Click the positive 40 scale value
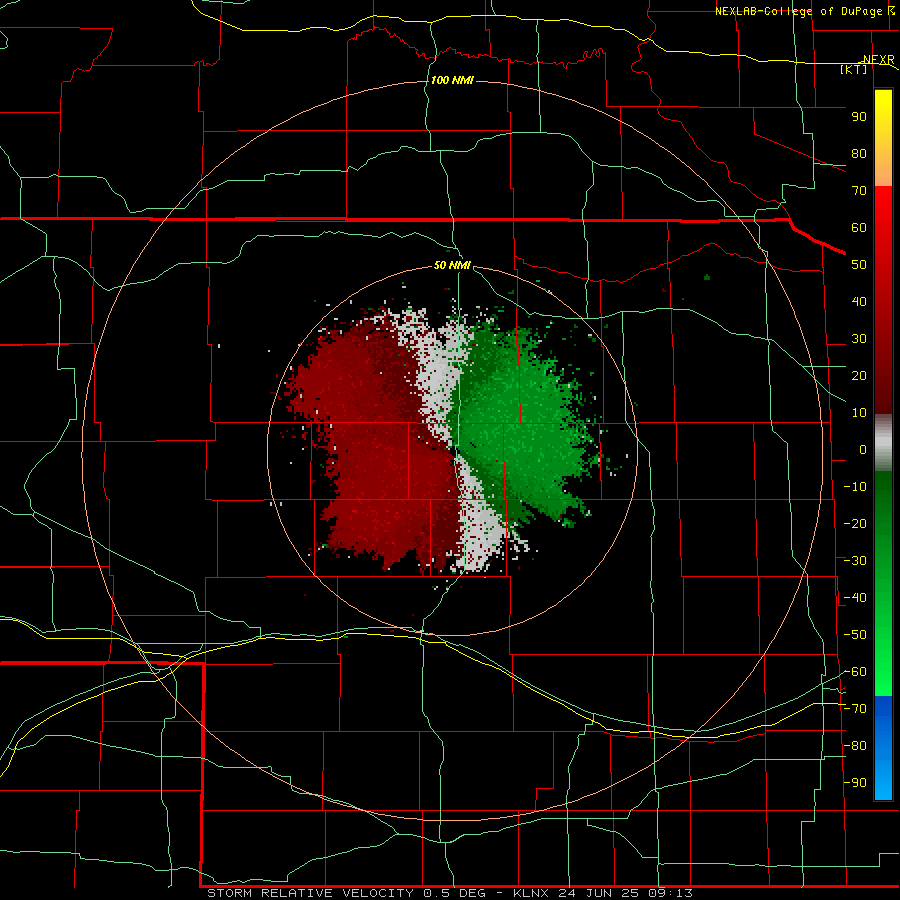The image size is (900, 900). 859,301
